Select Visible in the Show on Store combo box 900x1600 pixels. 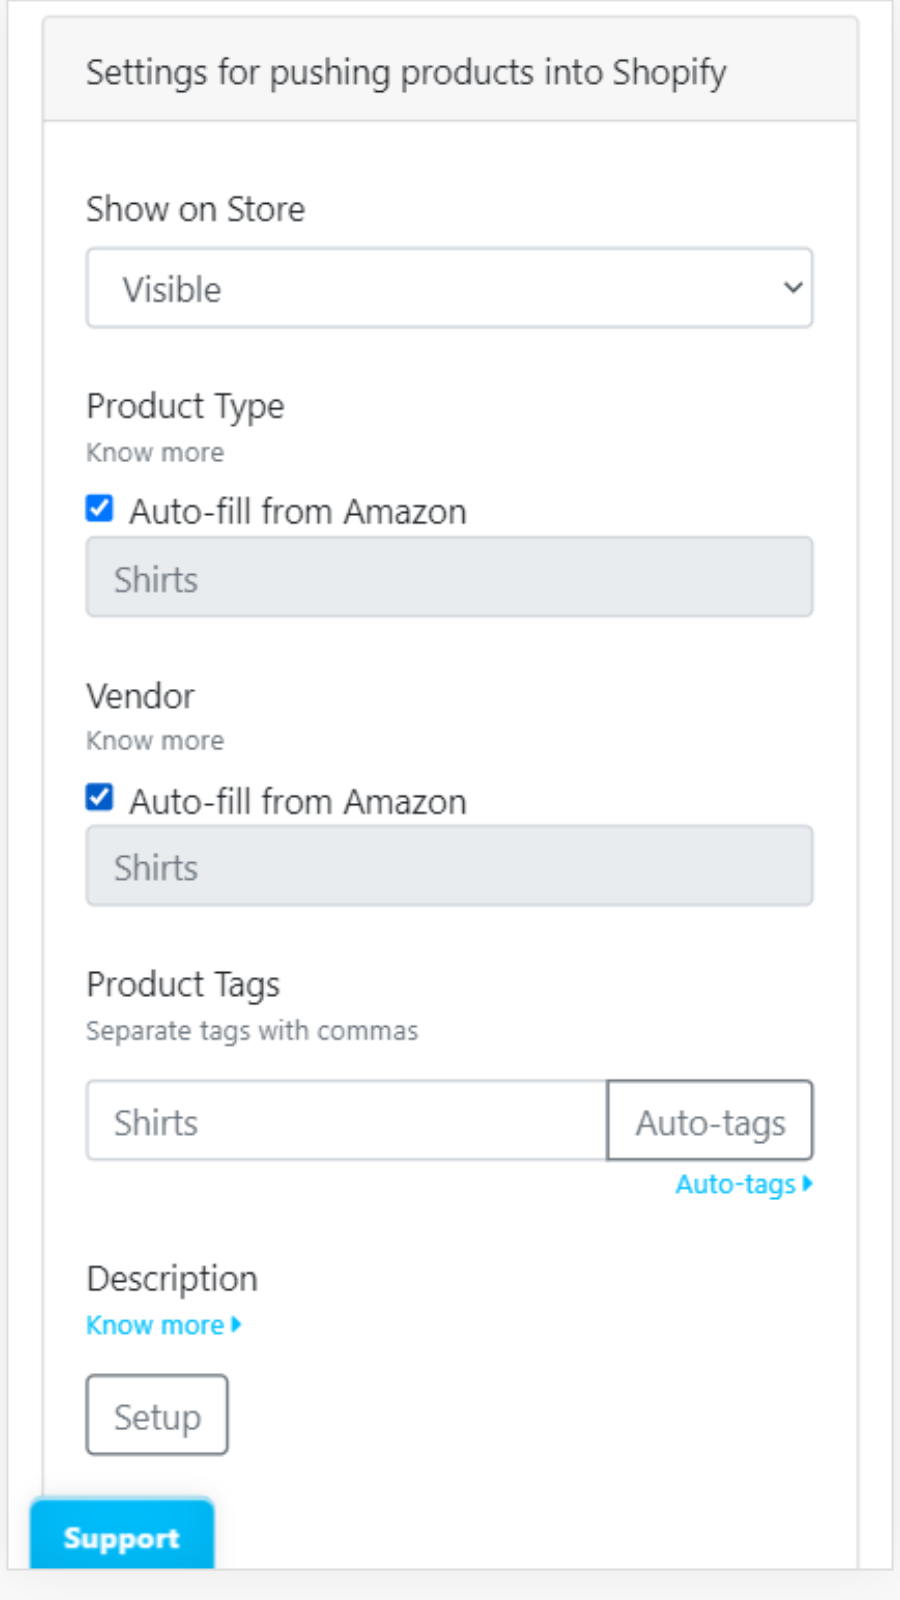[x=450, y=288]
